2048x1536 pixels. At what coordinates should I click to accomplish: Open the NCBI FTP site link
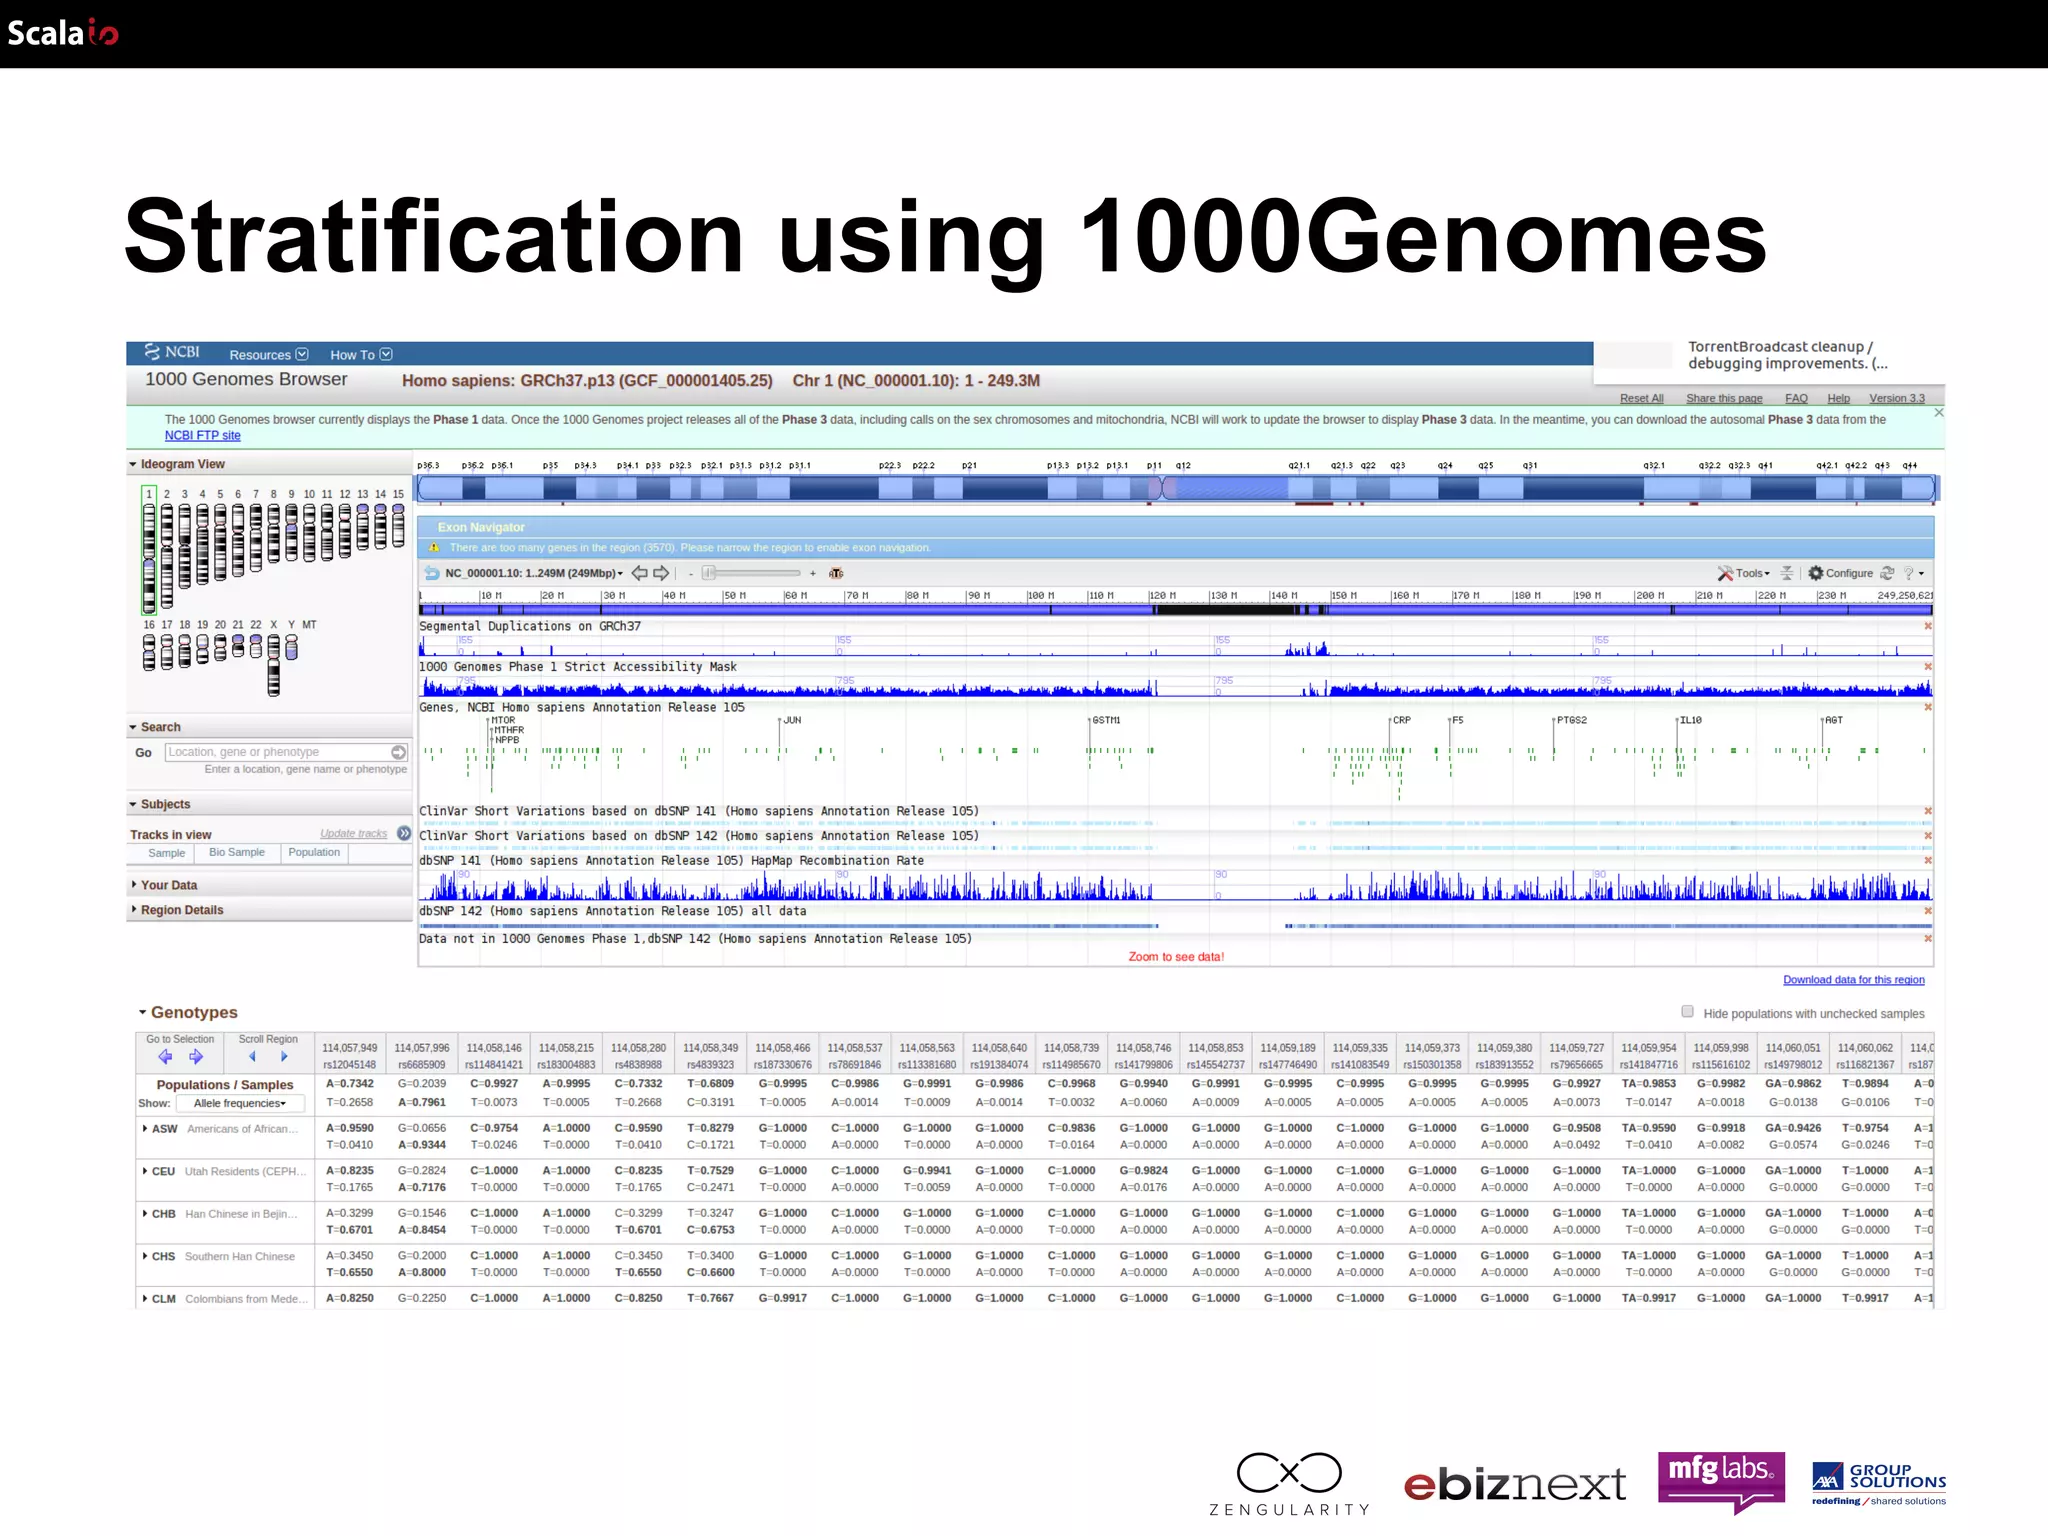(203, 435)
